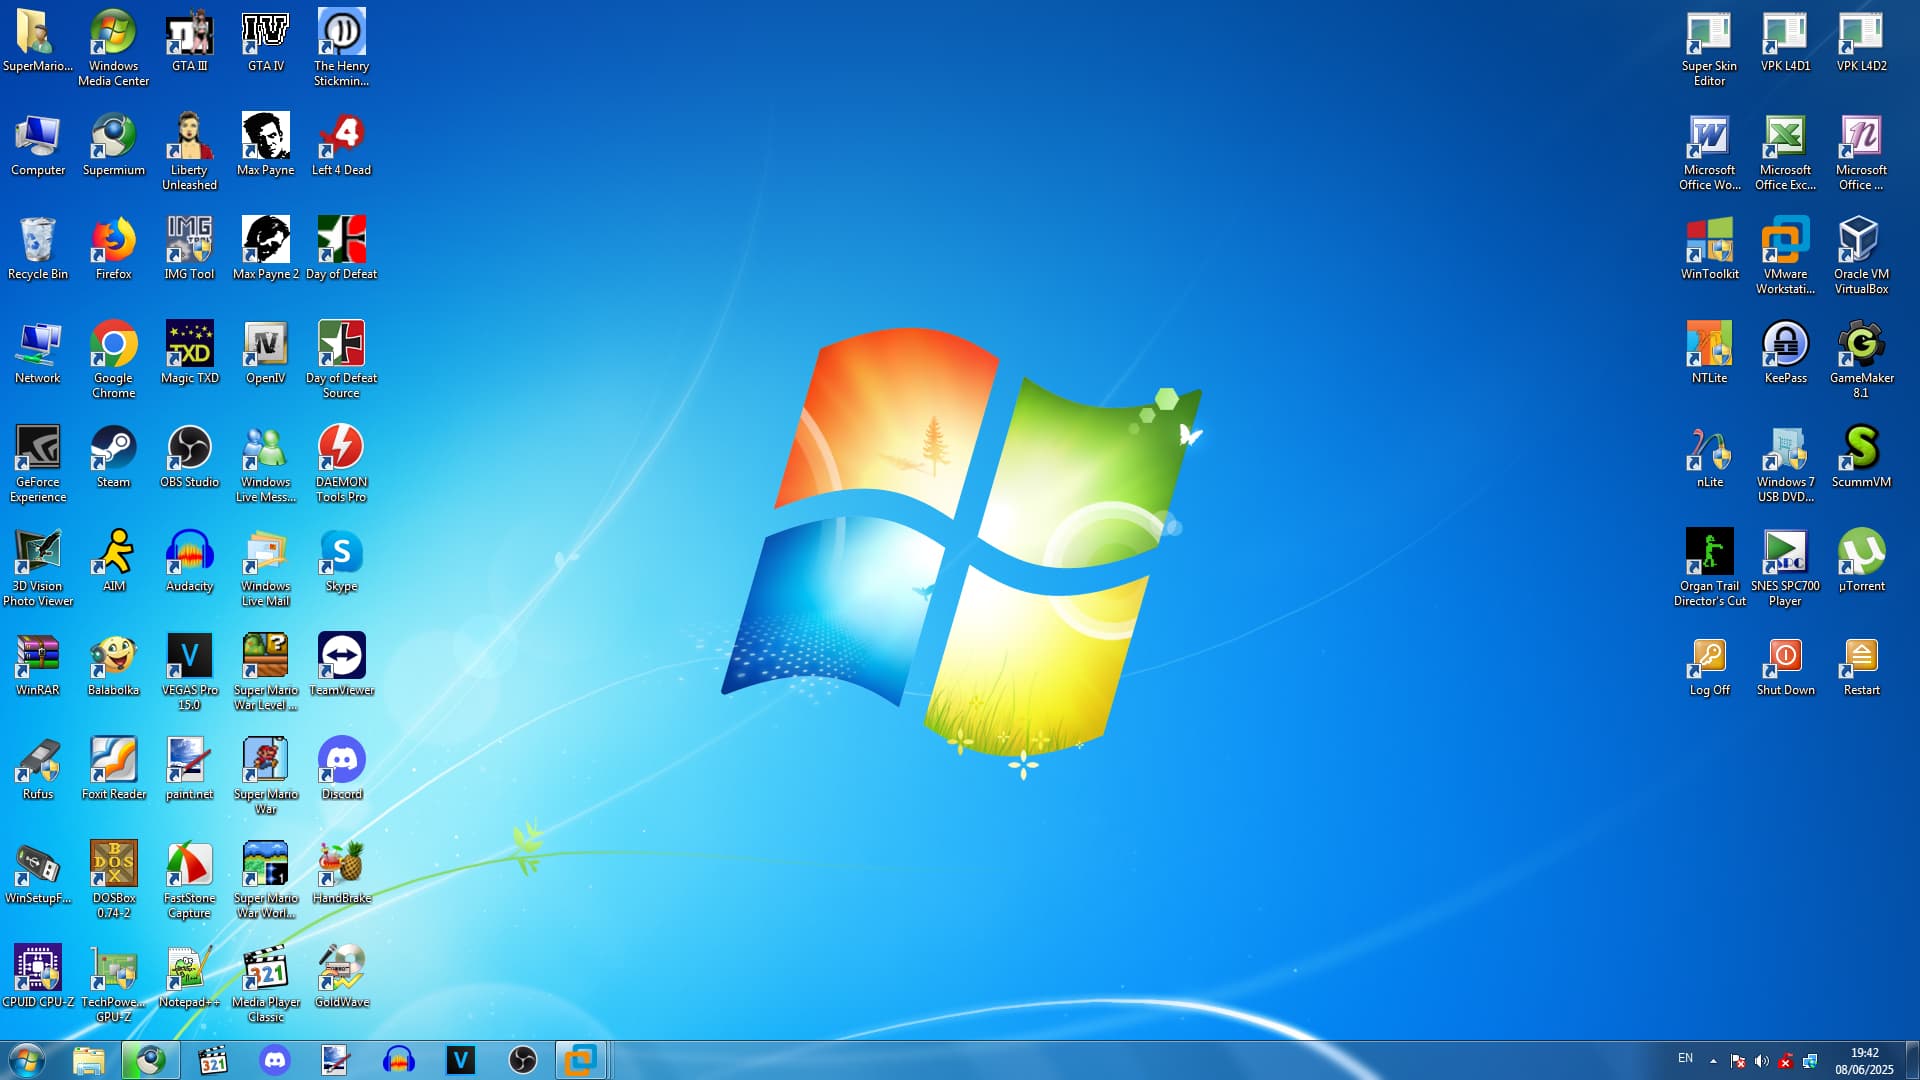Select the Oracle VM VirtualBox icon

pos(1861,240)
